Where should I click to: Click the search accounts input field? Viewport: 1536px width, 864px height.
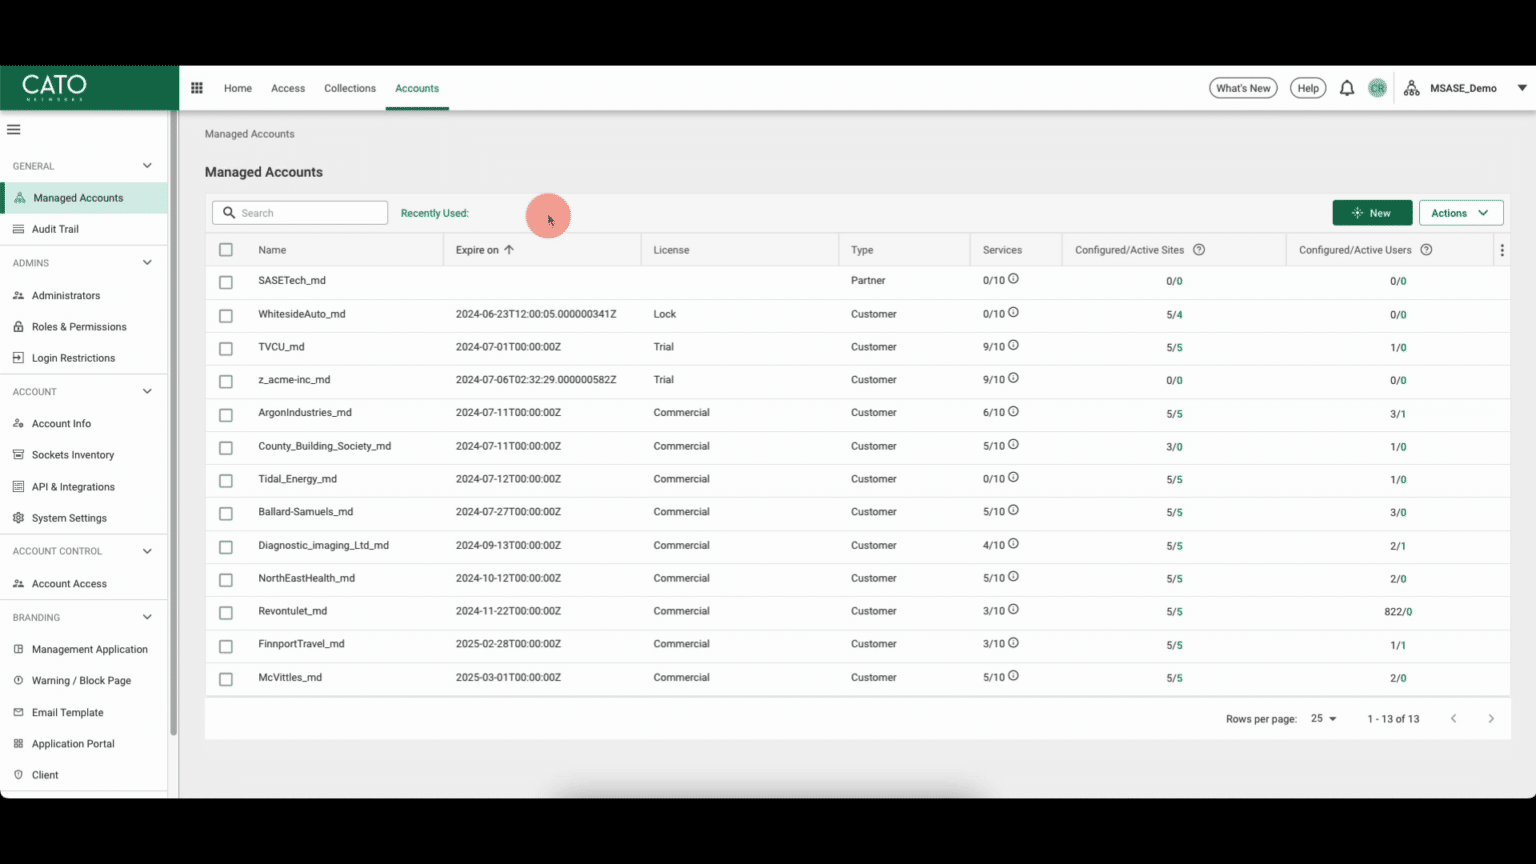pos(300,212)
